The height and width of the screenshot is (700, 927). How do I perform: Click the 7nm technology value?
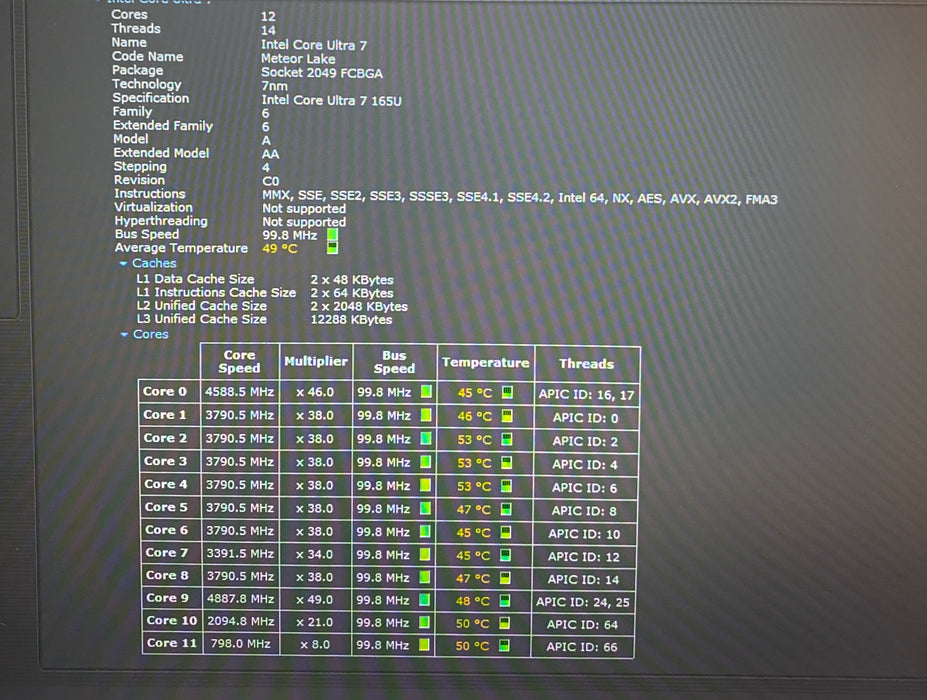tap(274, 86)
